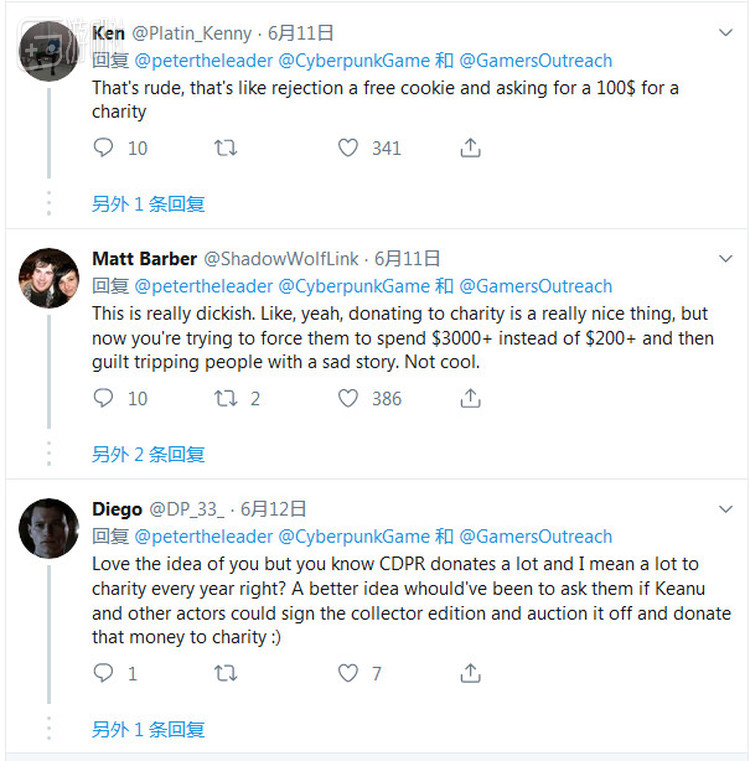Retweet Ken's tweet about the free cookie
The width and height of the screenshot is (750, 761).
(x=226, y=148)
